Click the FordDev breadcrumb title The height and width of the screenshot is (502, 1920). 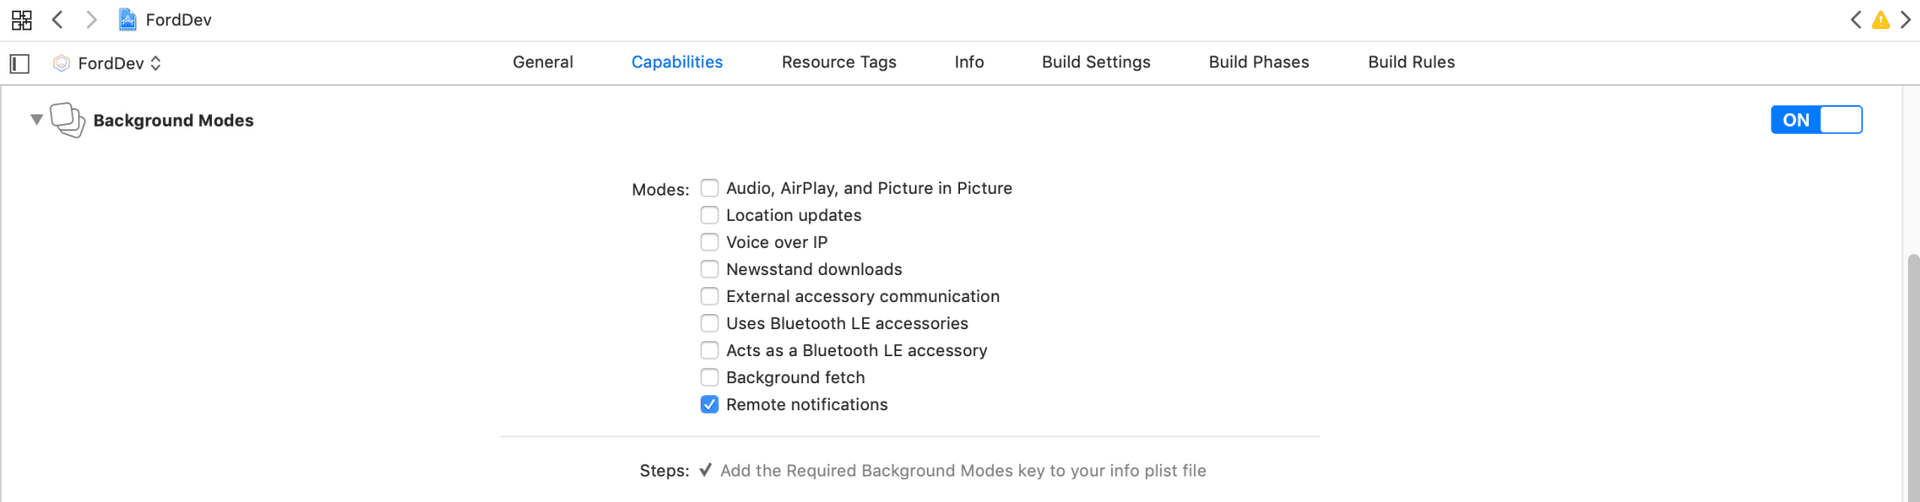[178, 20]
